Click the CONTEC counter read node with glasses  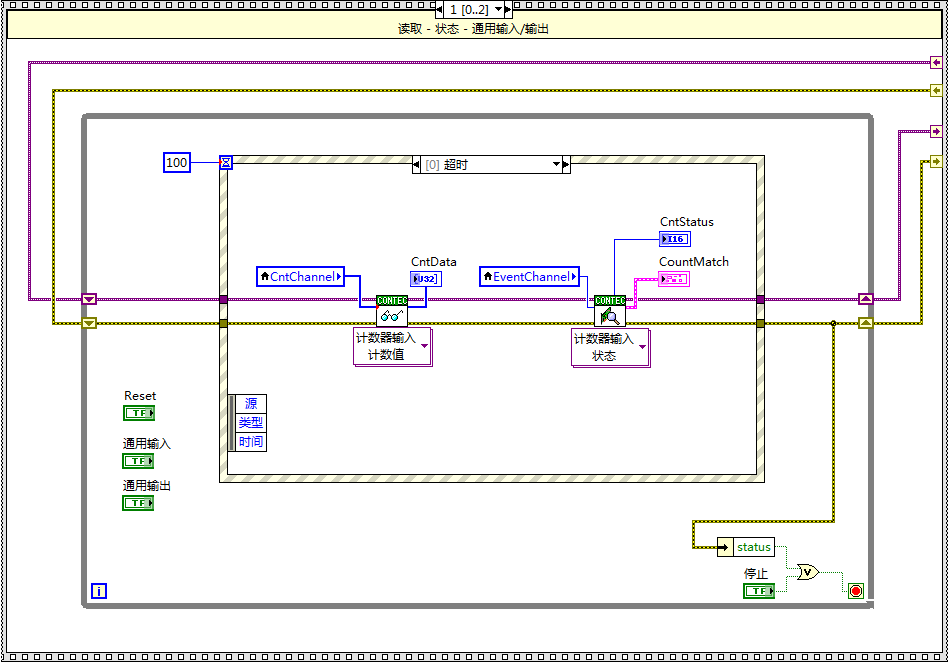click(391, 311)
